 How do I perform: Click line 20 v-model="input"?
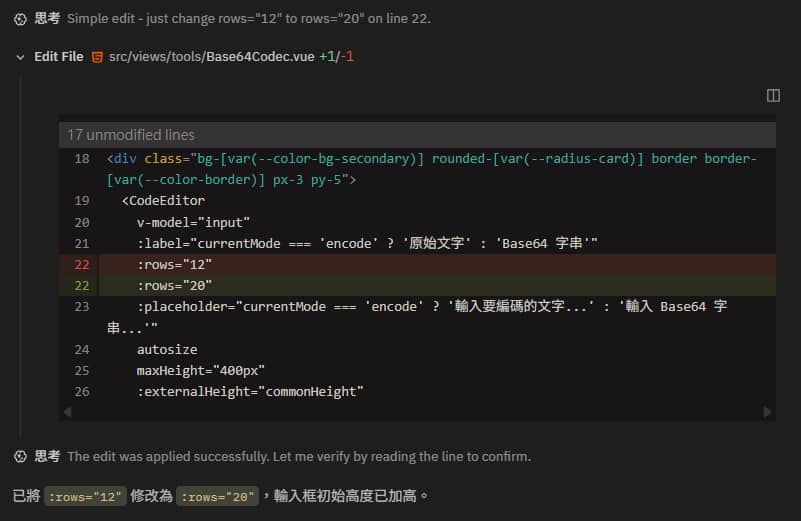pos(193,223)
